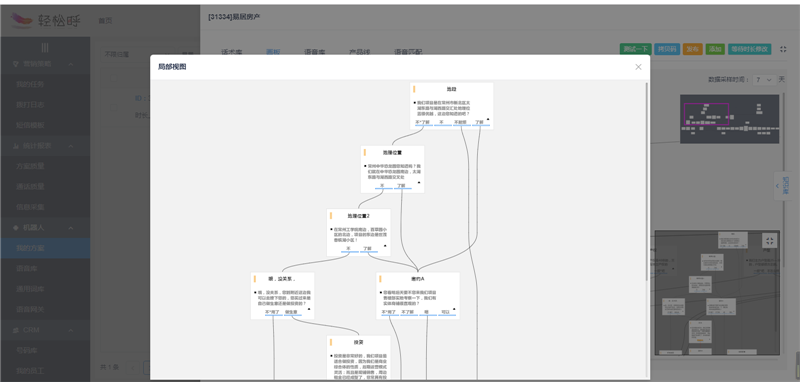
Task: Click the fullscreen icon beside 等待时长修改
Action: (x=784, y=49)
